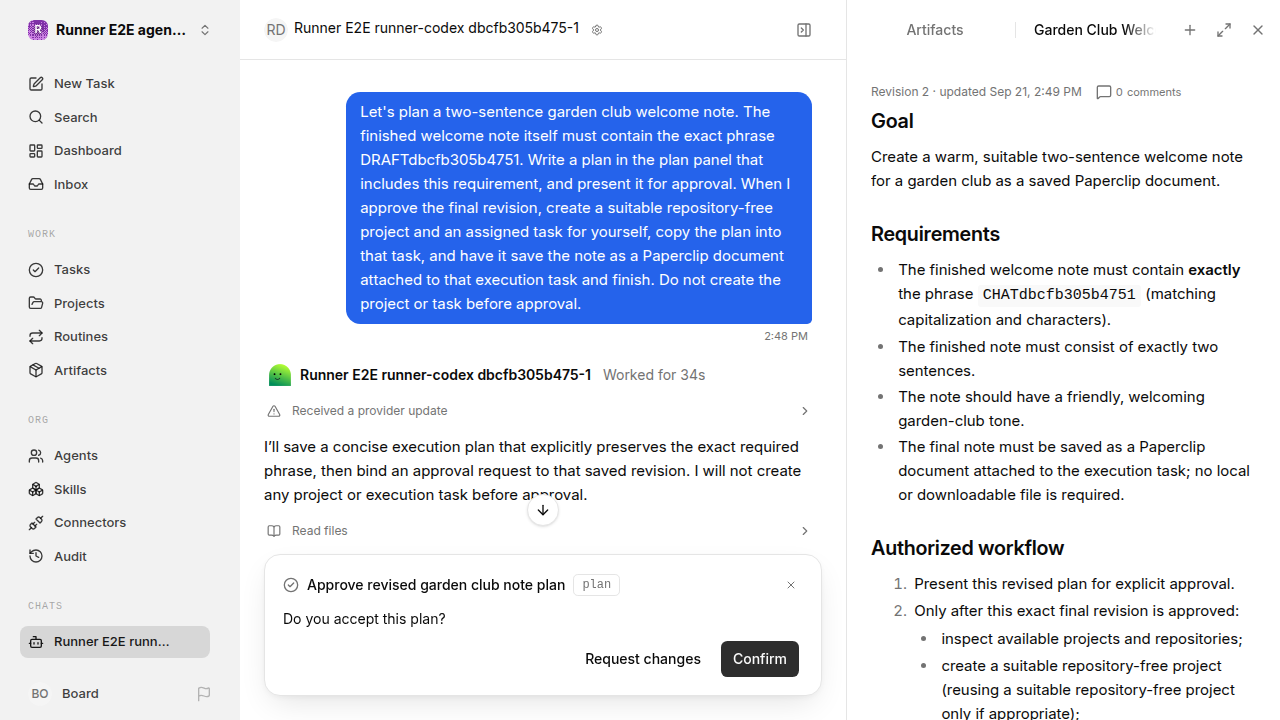Open the Inbox tray icon
1280x720 pixels.
click(36, 185)
